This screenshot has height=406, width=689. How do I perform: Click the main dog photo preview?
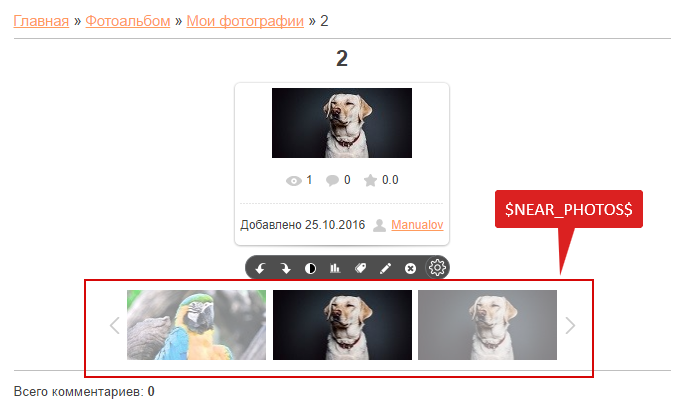point(342,123)
